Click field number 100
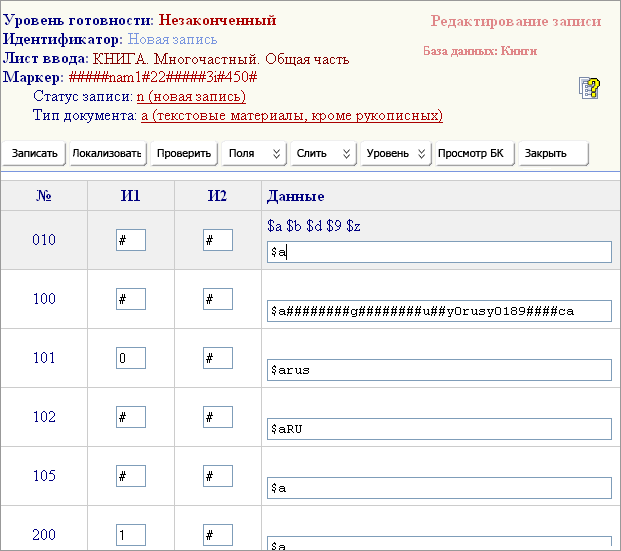This screenshot has height=551, width=621. [x=44, y=299]
